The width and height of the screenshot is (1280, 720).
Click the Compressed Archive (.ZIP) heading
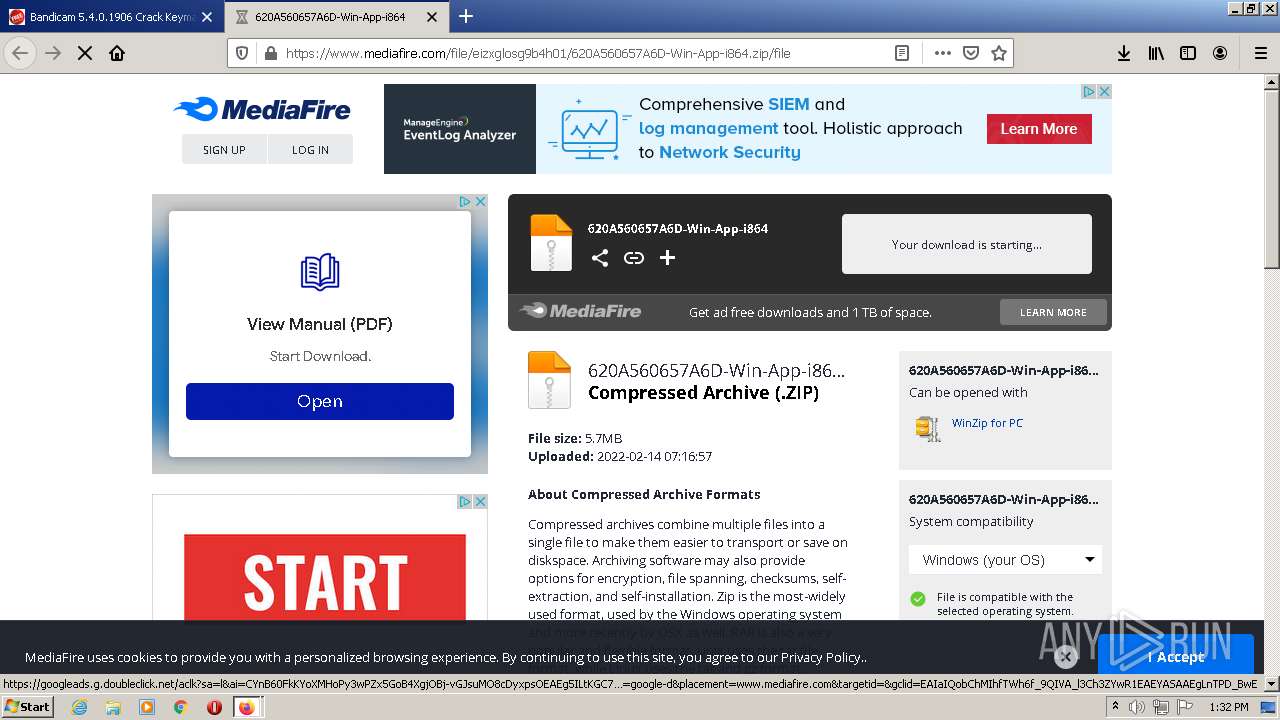pos(703,393)
